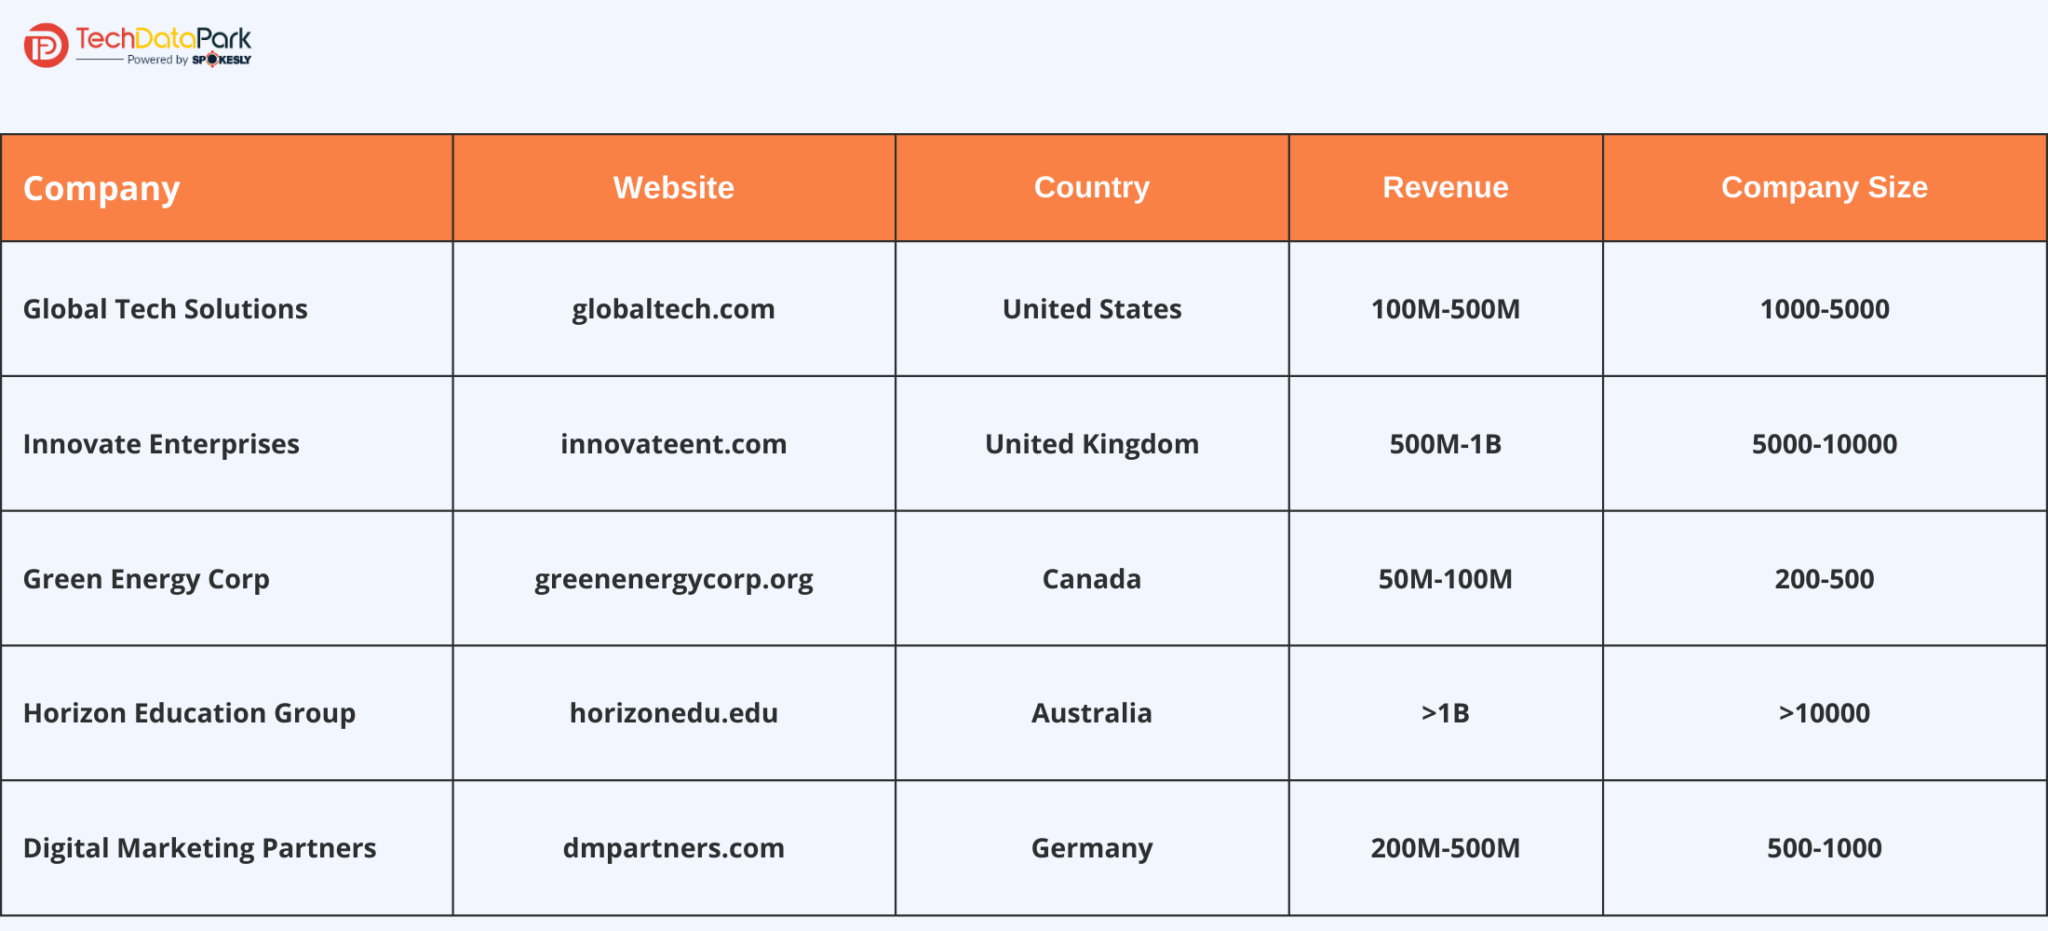The width and height of the screenshot is (2048, 931).
Task: Click the Company column header
Action: [102, 187]
